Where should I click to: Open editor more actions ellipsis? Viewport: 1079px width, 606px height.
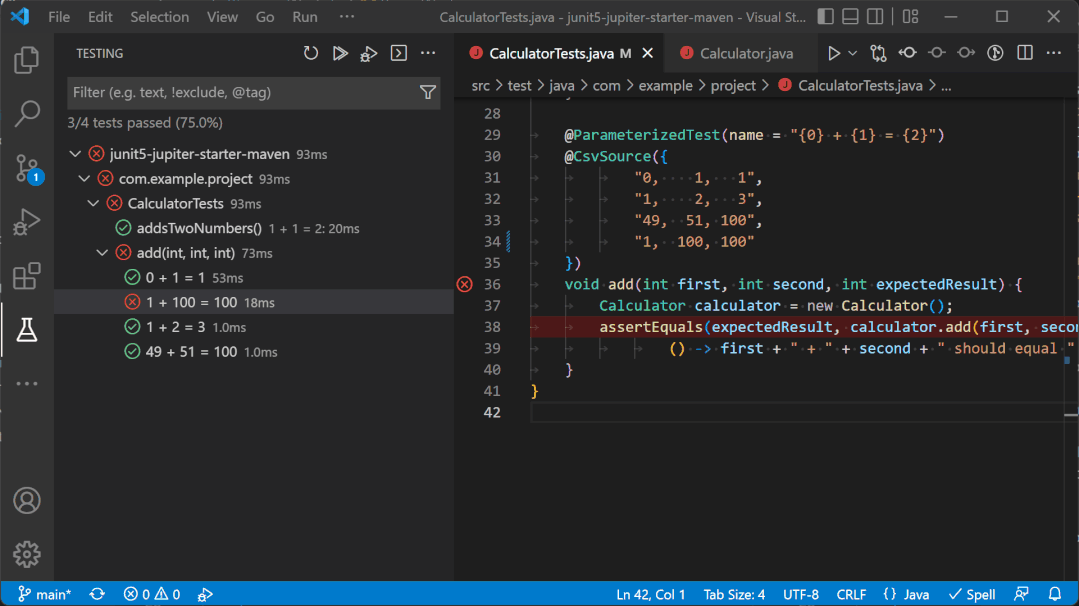[1054, 53]
